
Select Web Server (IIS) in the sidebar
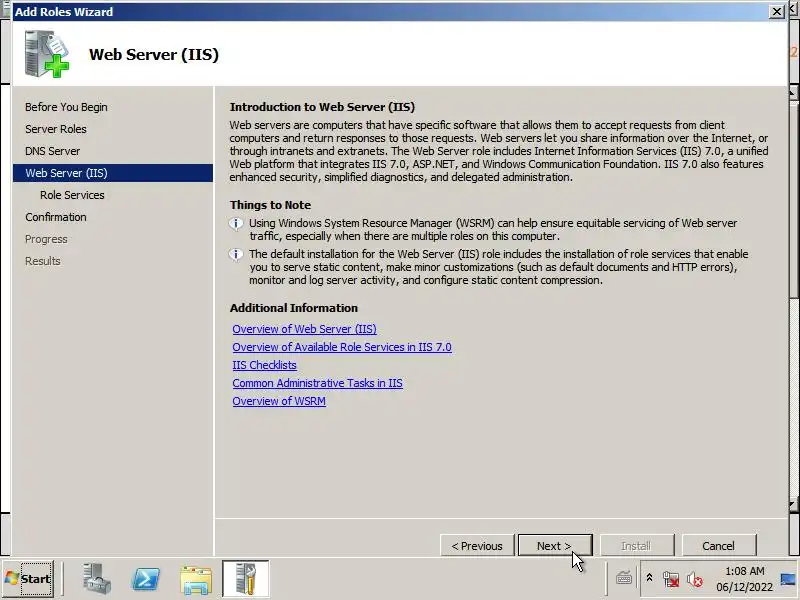113,173
